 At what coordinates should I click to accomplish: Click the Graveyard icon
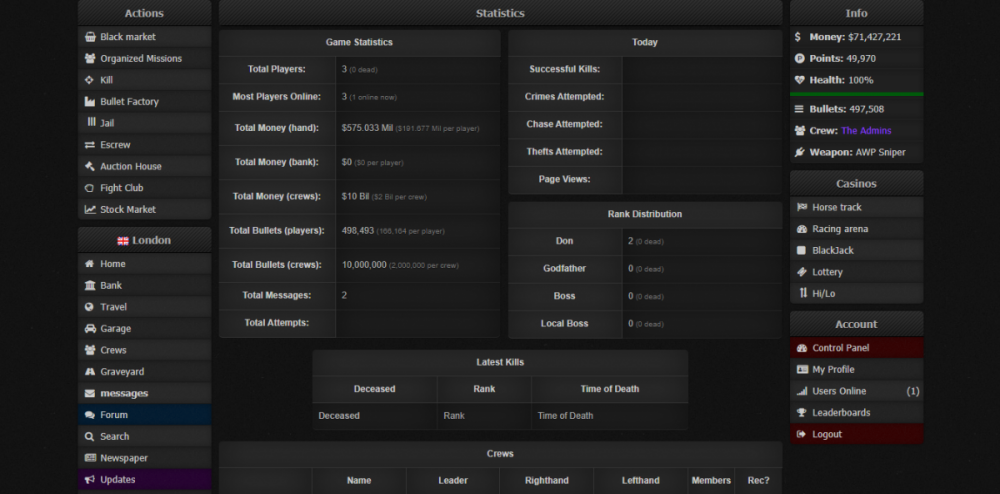(90, 372)
